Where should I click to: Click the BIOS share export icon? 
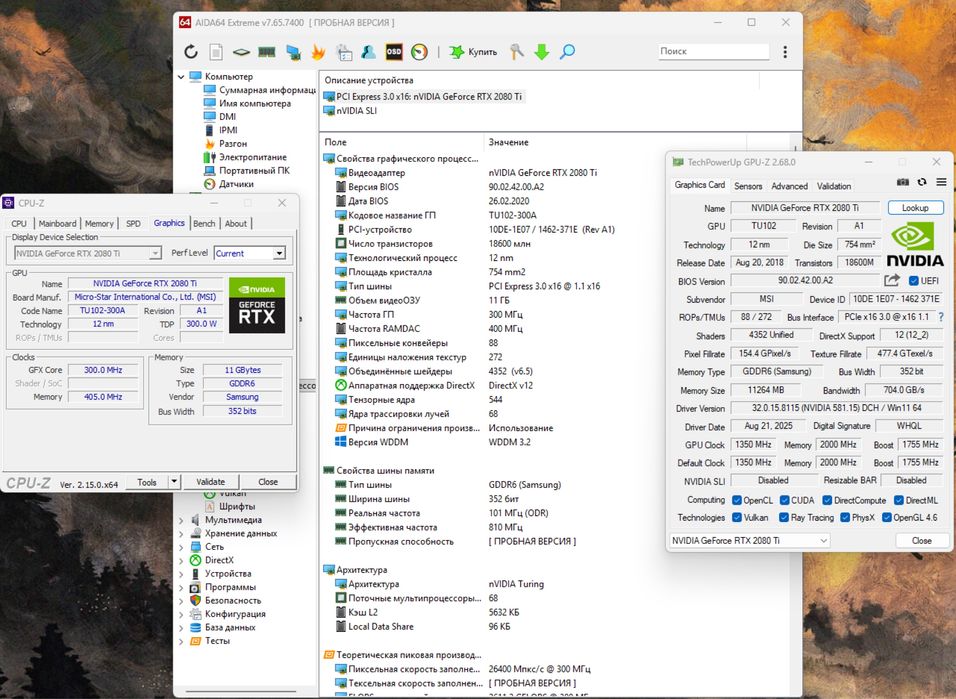(892, 281)
